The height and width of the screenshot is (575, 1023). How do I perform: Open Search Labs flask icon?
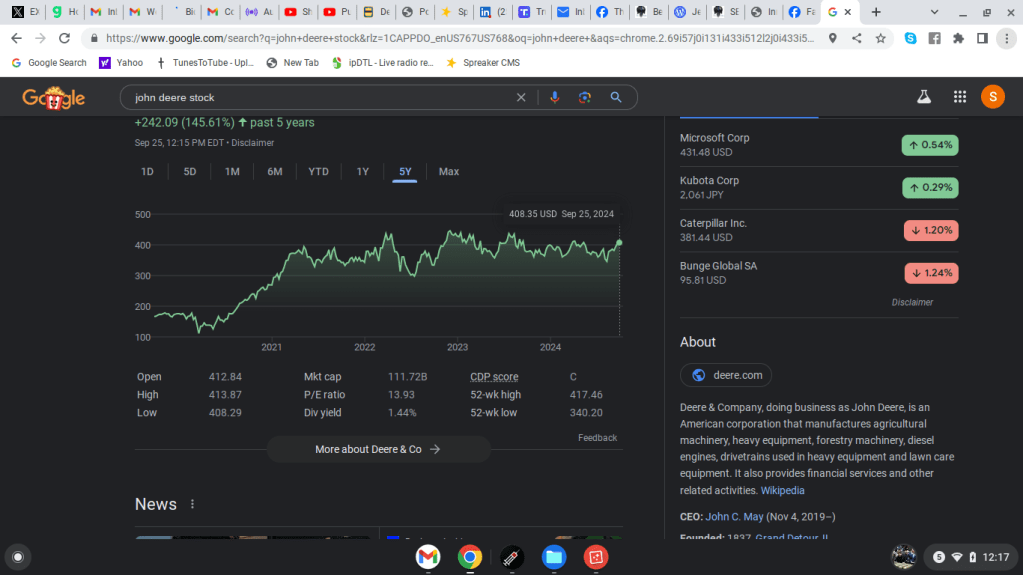[924, 97]
